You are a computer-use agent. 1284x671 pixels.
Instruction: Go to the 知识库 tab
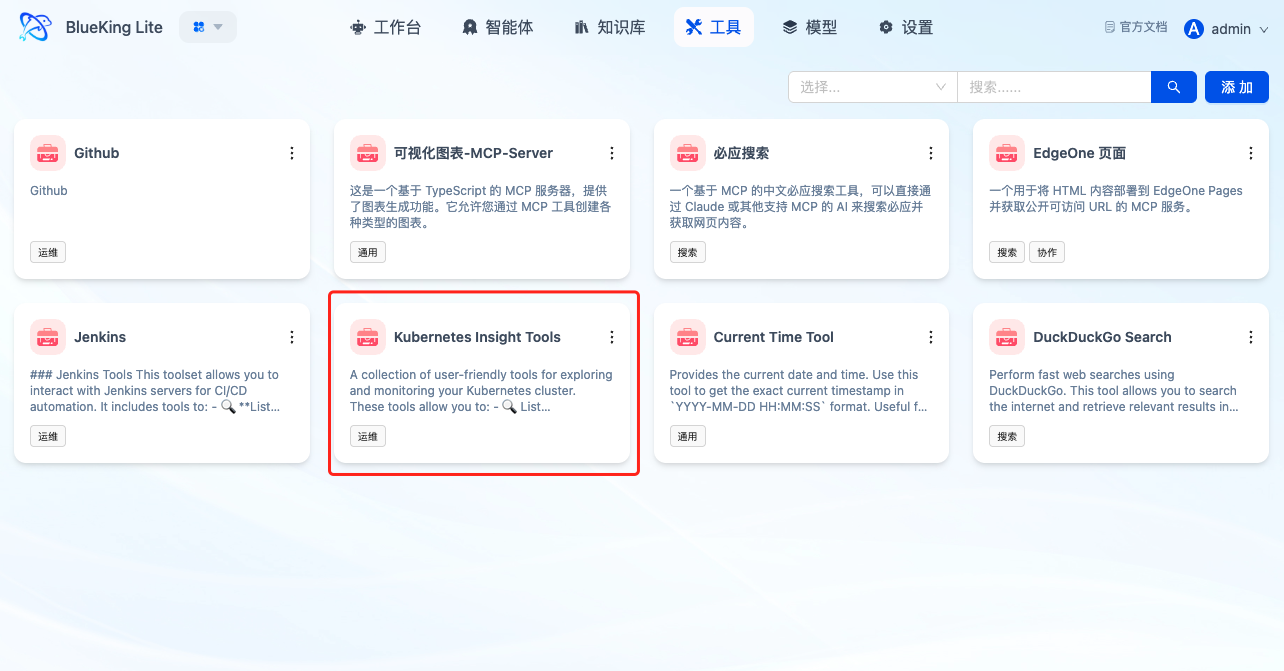pos(610,28)
